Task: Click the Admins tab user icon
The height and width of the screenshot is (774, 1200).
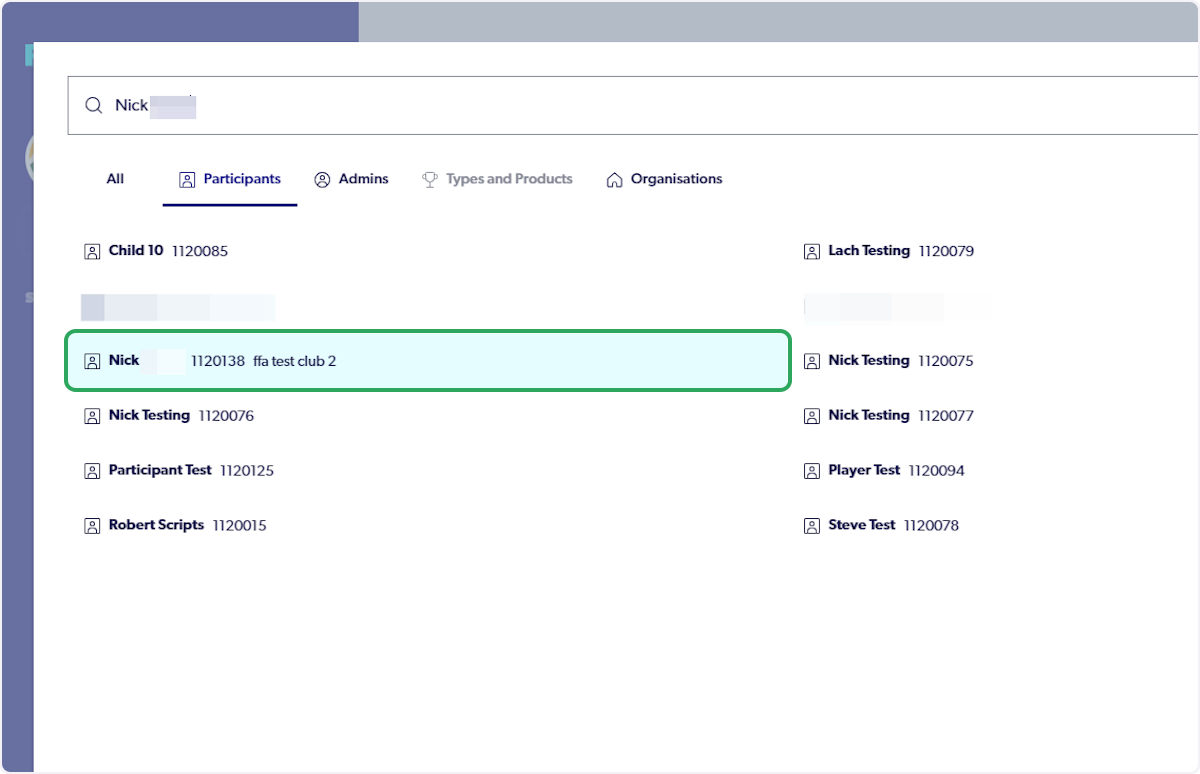Action: pyautogui.click(x=322, y=180)
